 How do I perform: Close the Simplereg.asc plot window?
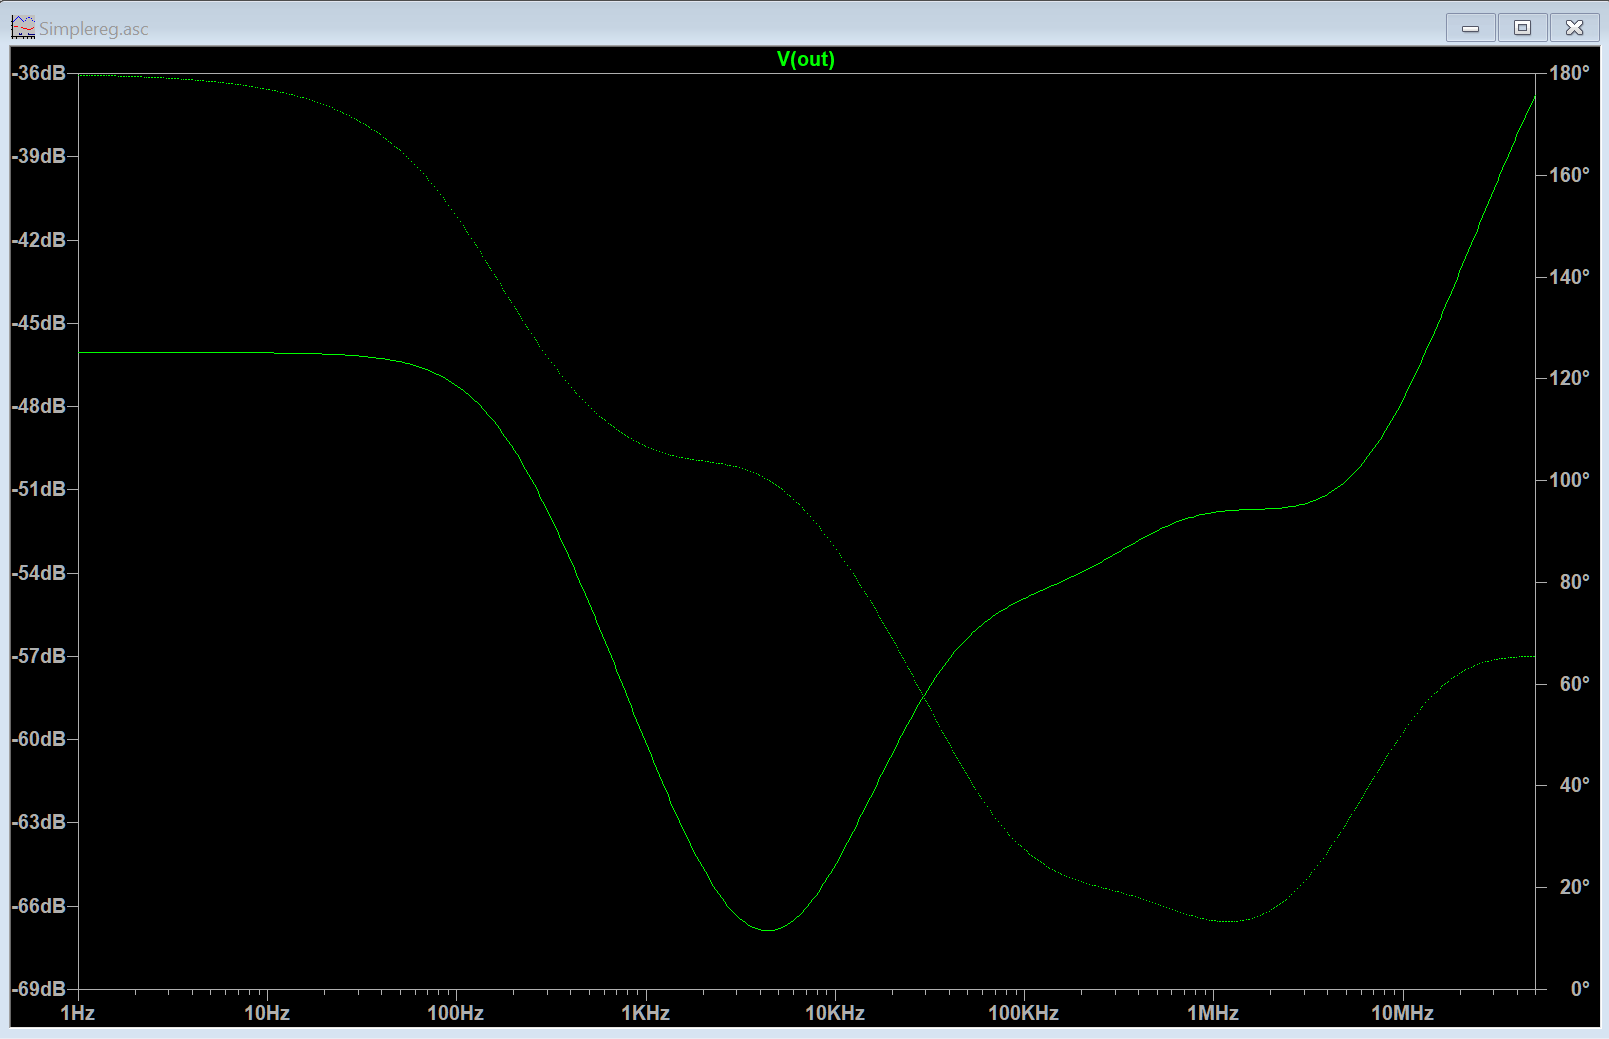pyautogui.click(x=1574, y=28)
